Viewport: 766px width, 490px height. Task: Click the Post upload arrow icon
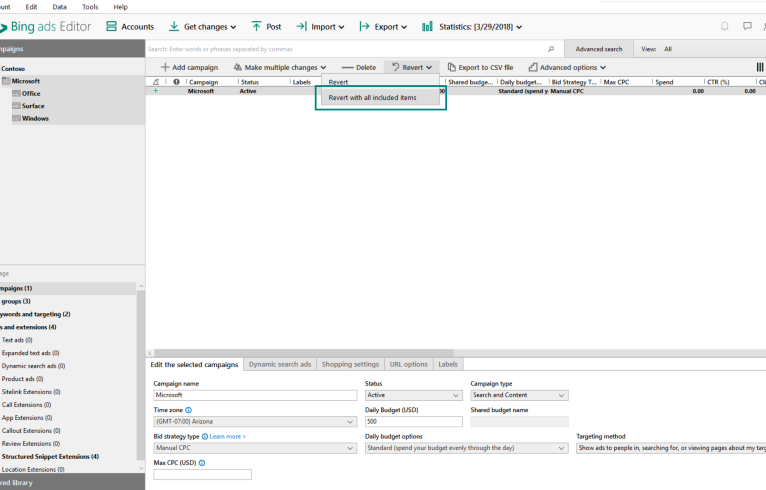pos(257,27)
